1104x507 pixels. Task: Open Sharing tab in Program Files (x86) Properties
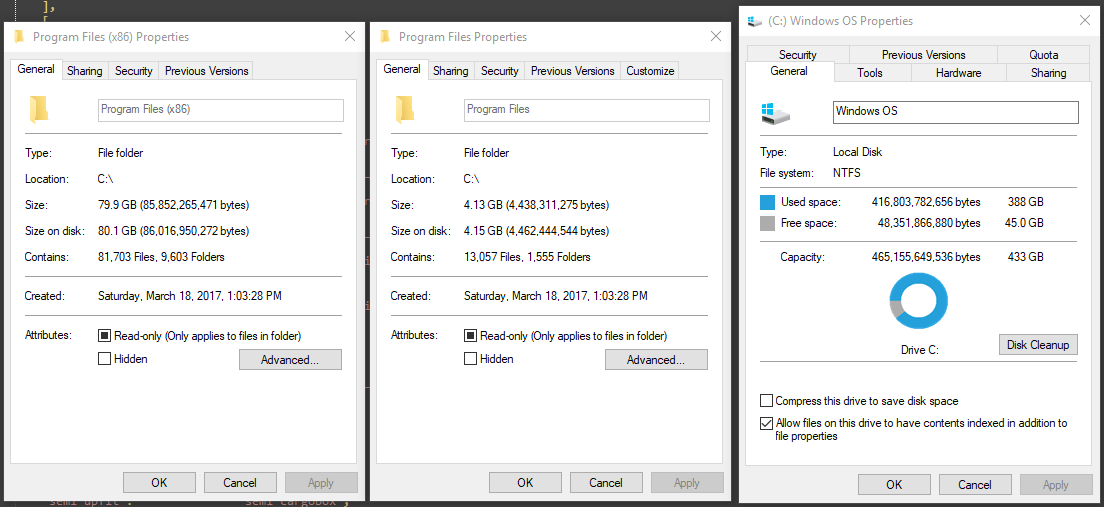click(84, 71)
